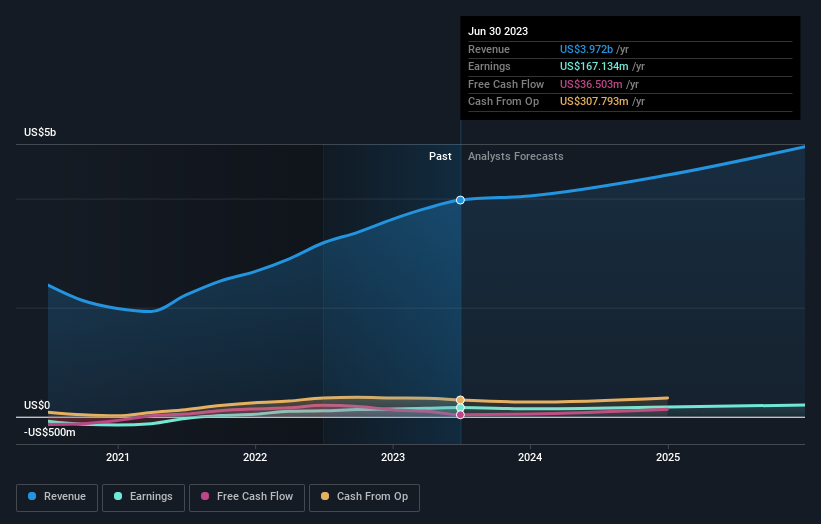Toggle the Cash From Op legend button
This screenshot has height=524, width=821.
click(x=364, y=497)
